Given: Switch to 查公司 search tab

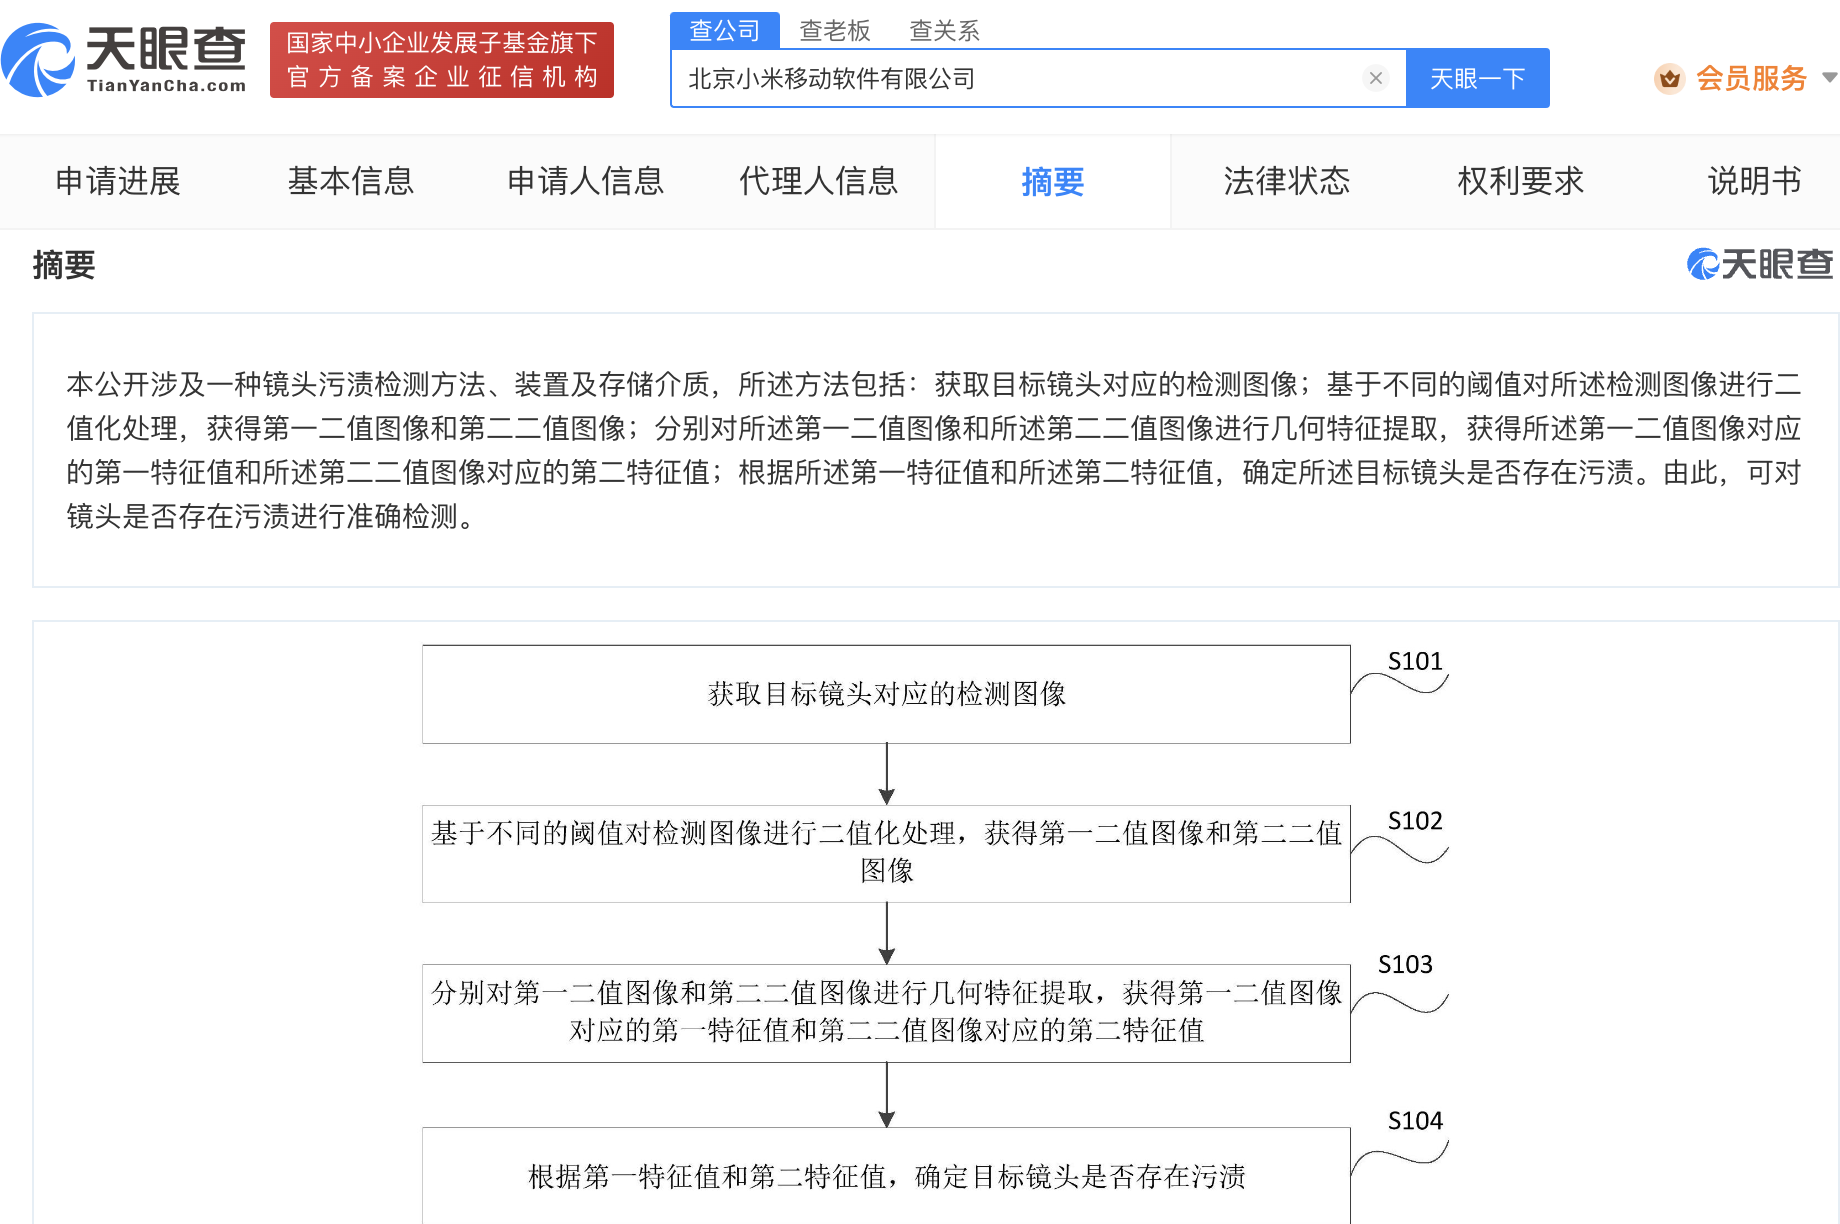Looking at the screenshot, I should (x=725, y=30).
